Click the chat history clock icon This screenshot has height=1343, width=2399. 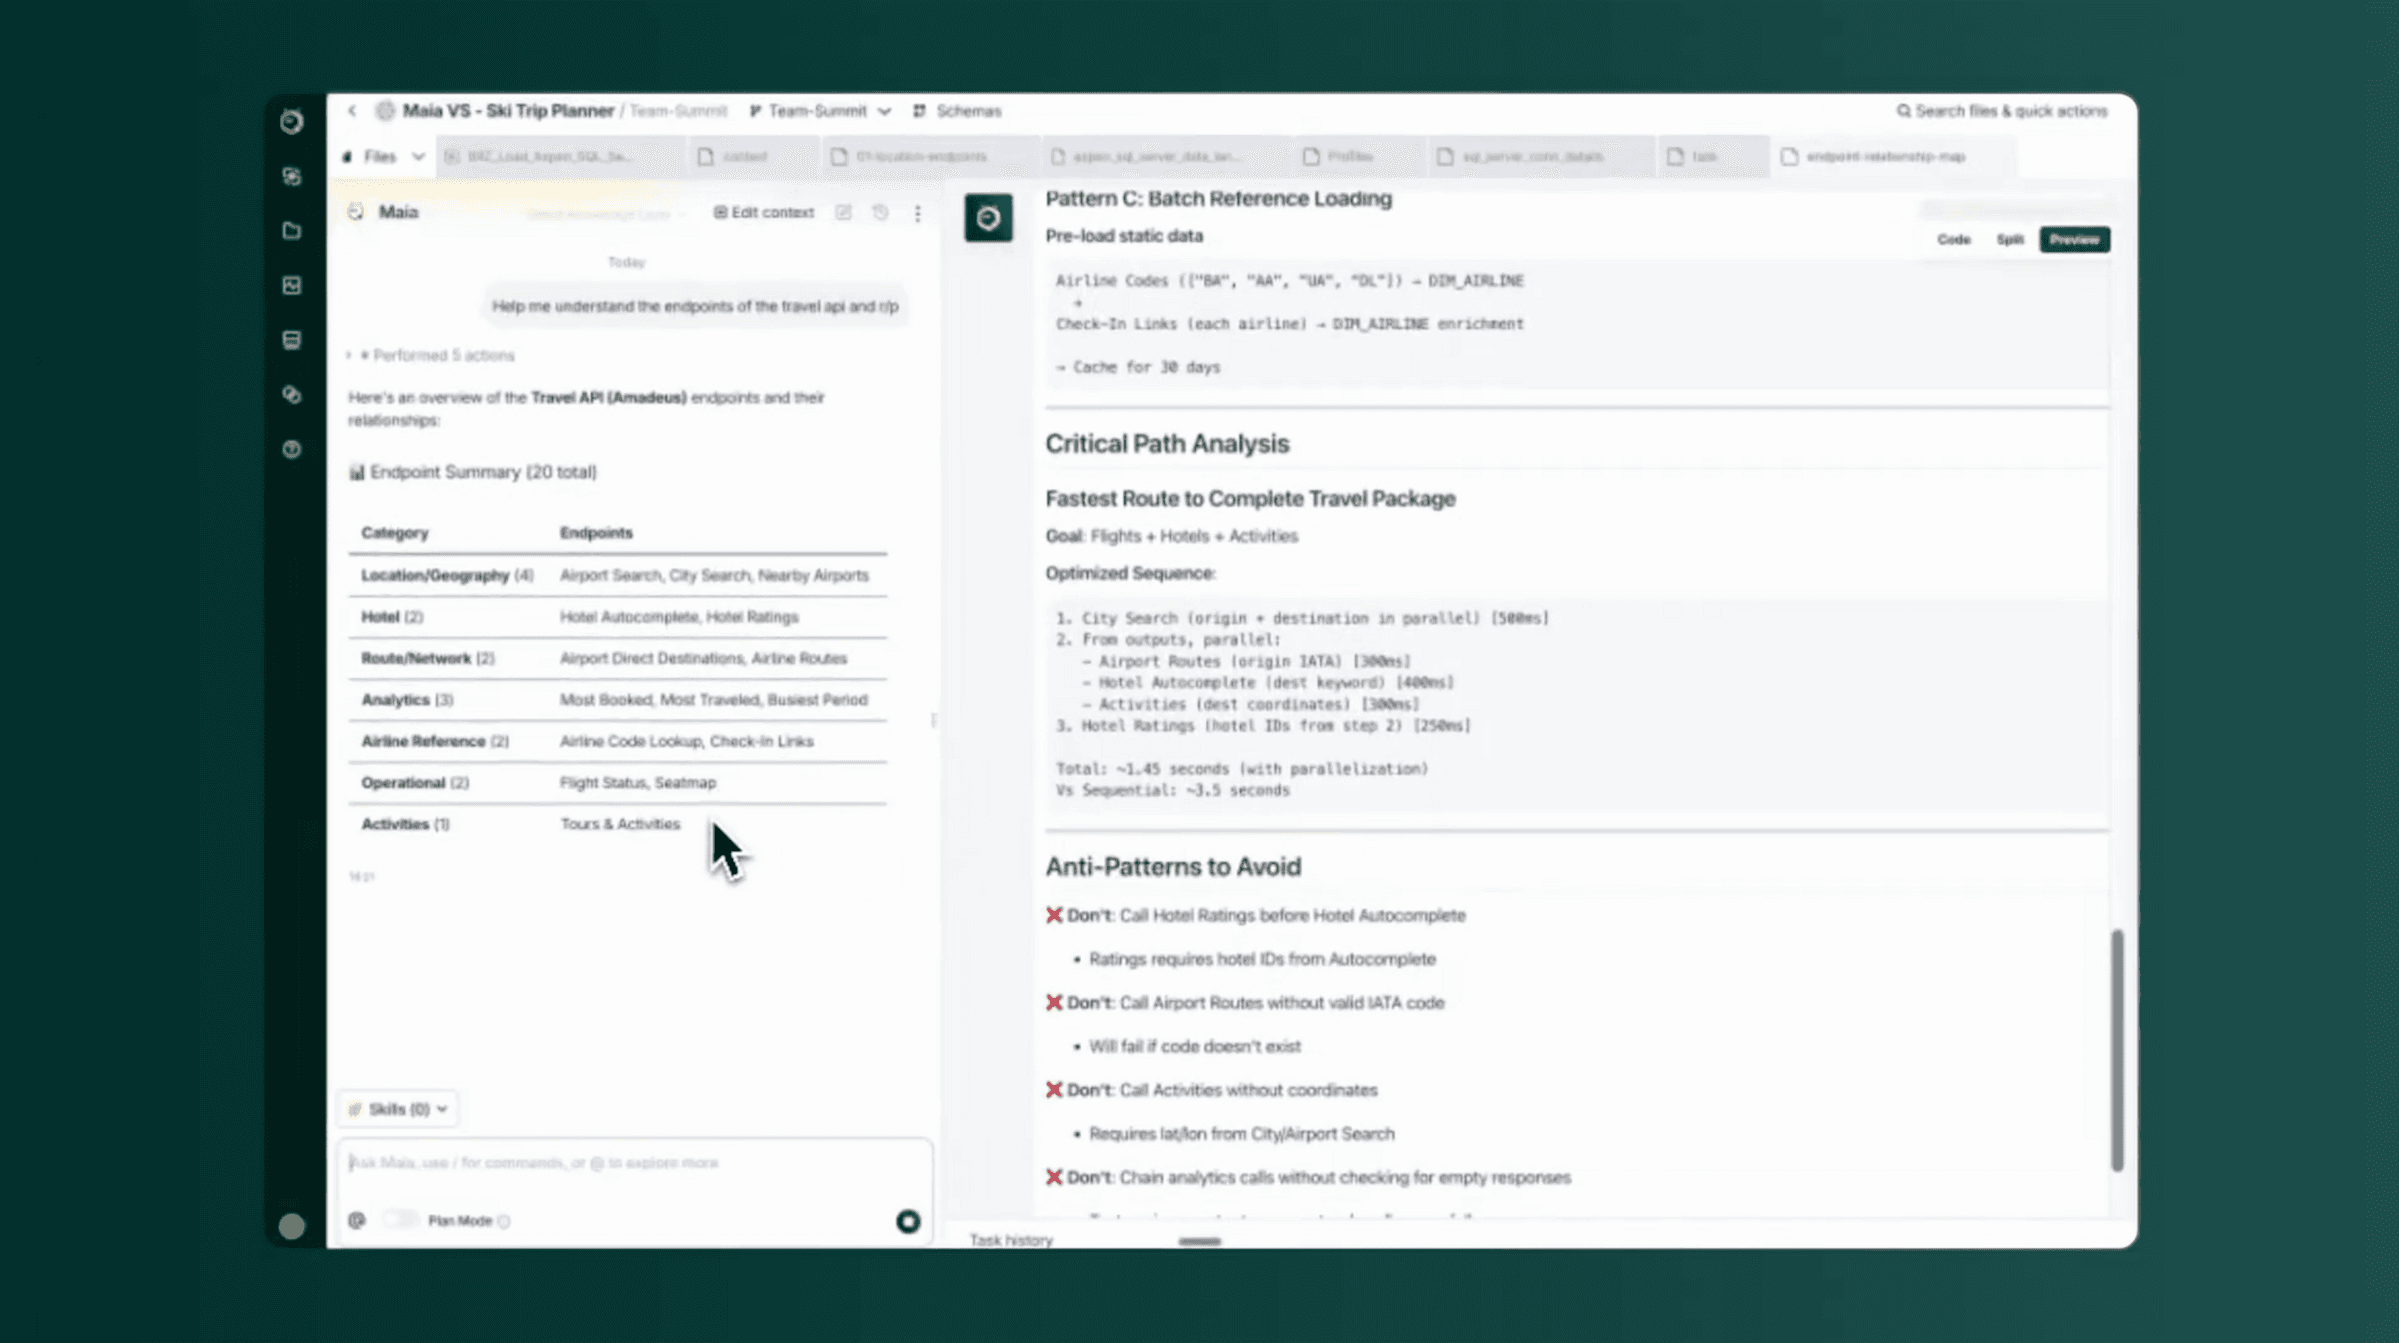880,213
